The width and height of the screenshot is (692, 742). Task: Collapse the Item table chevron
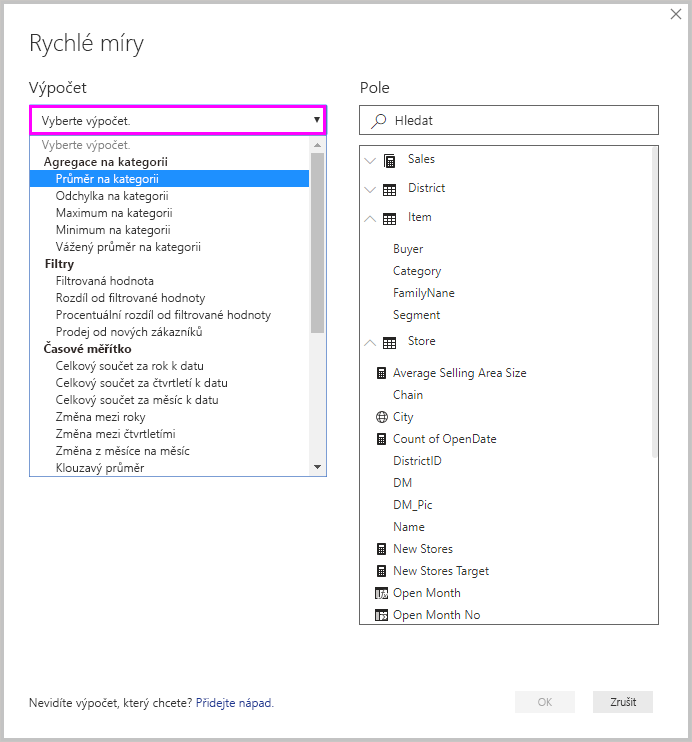click(370, 219)
